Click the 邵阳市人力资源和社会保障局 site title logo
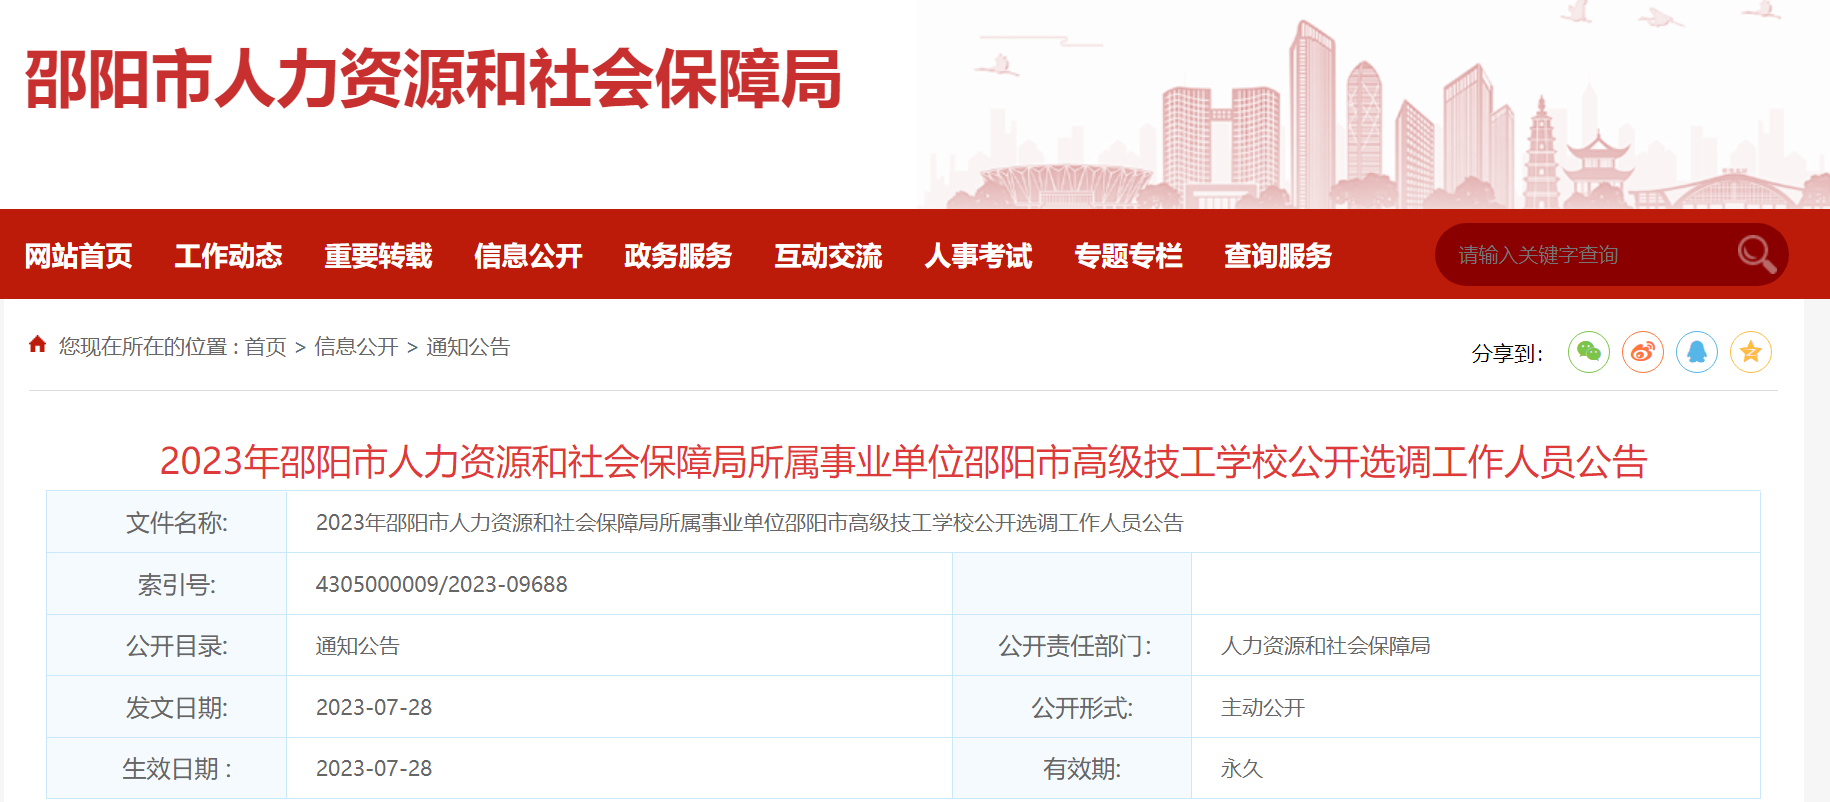 [432, 79]
